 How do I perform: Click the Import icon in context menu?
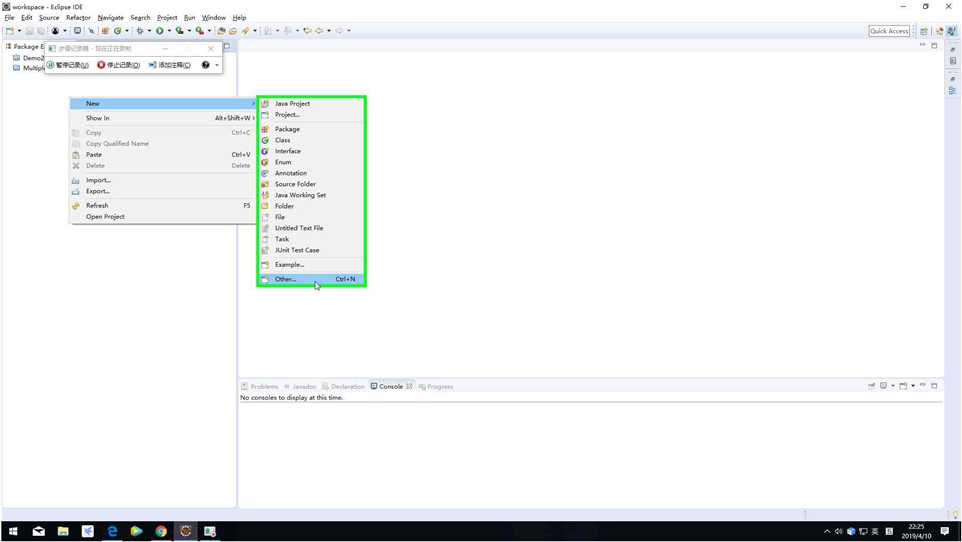(75, 180)
